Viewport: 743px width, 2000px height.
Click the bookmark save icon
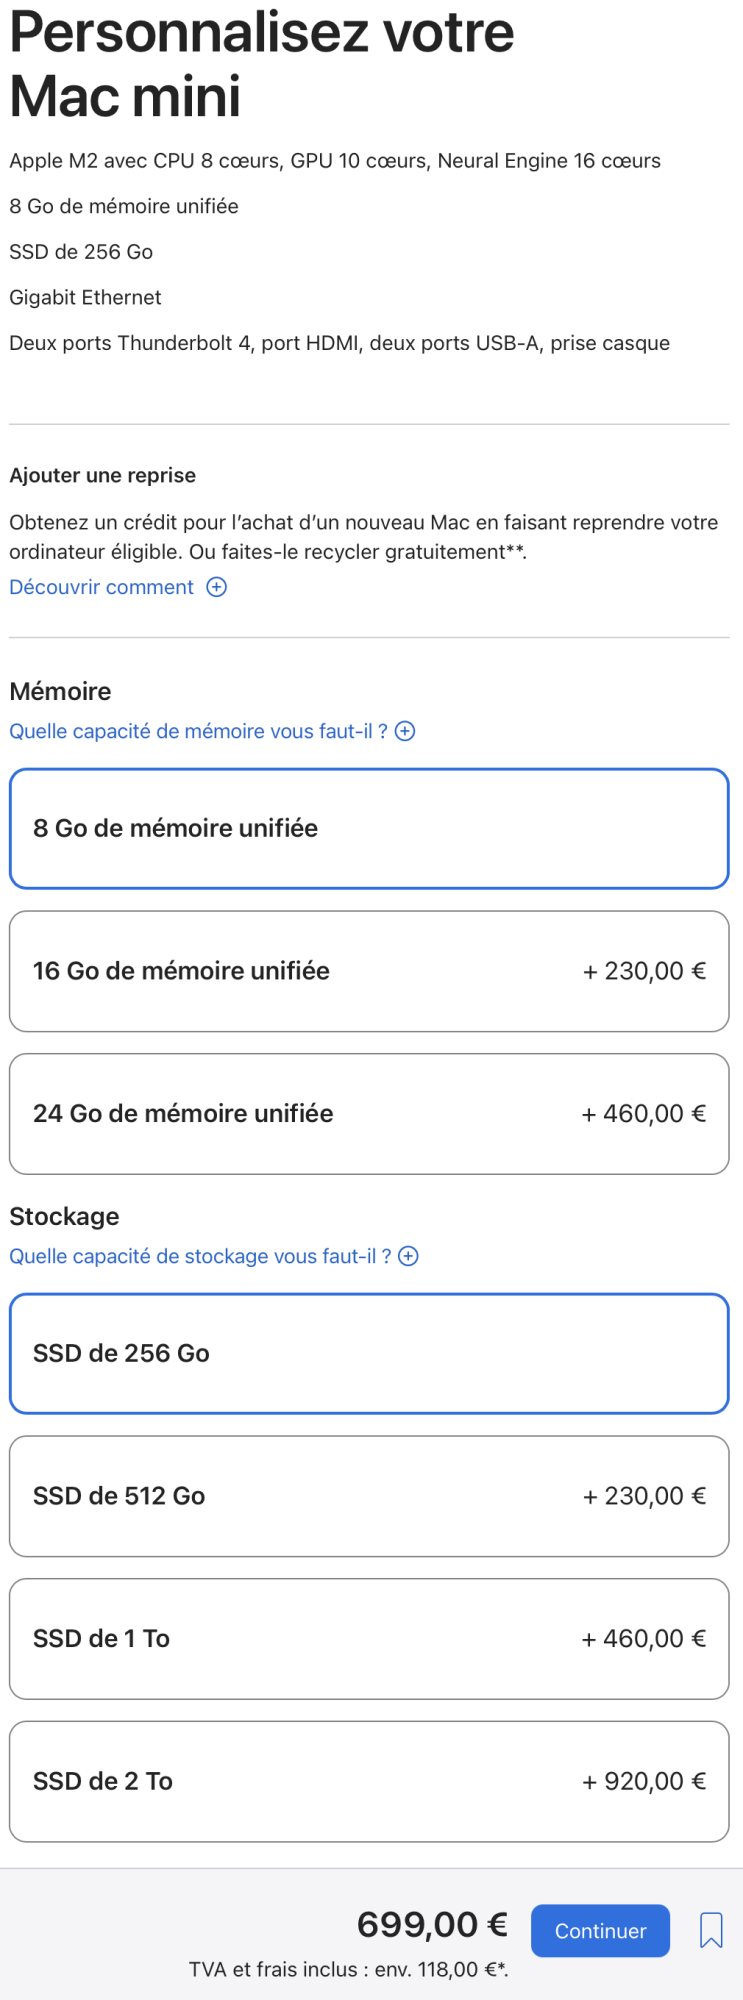(711, 1930)
